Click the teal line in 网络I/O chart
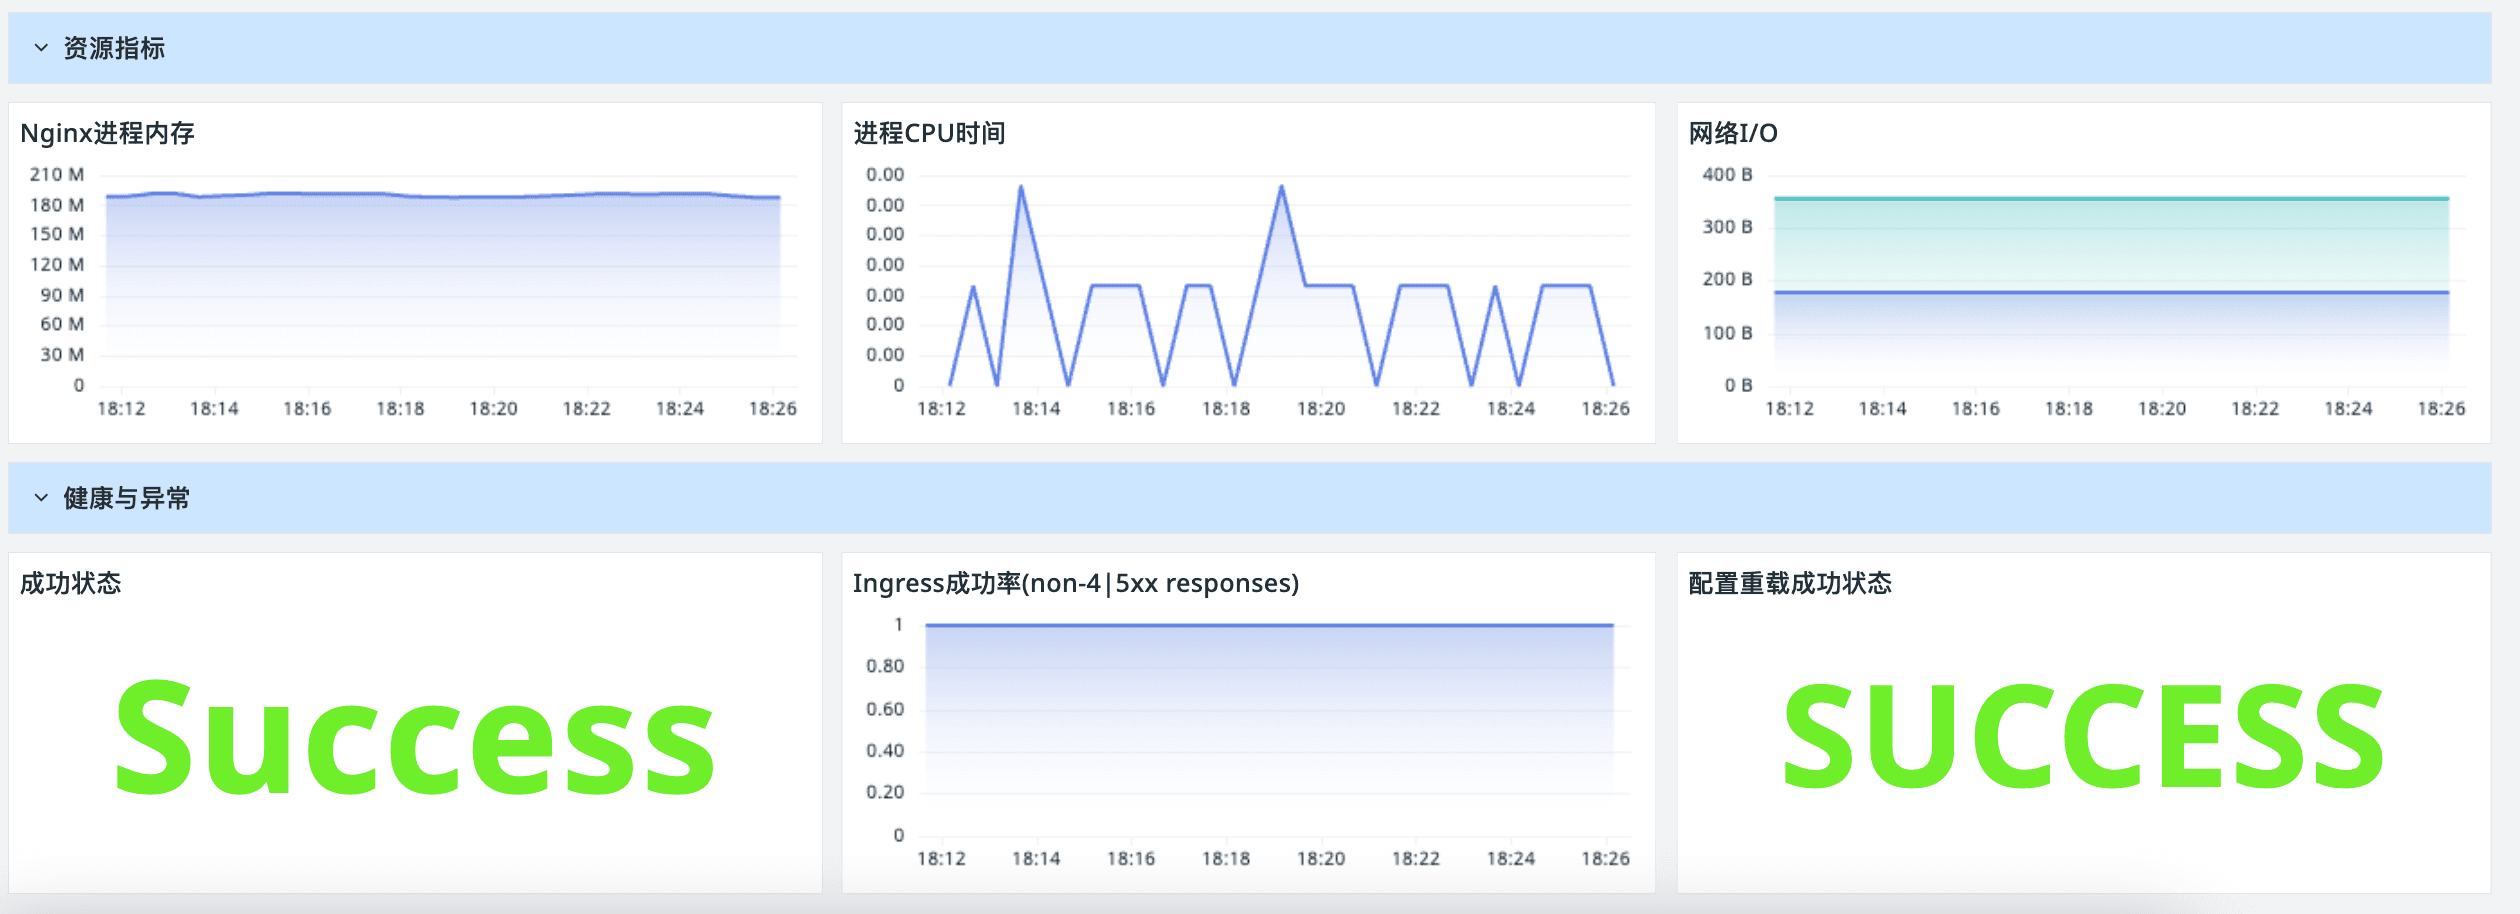Screen dimensions: 2520x914 pyautogui.click(x=2111, y=198)
